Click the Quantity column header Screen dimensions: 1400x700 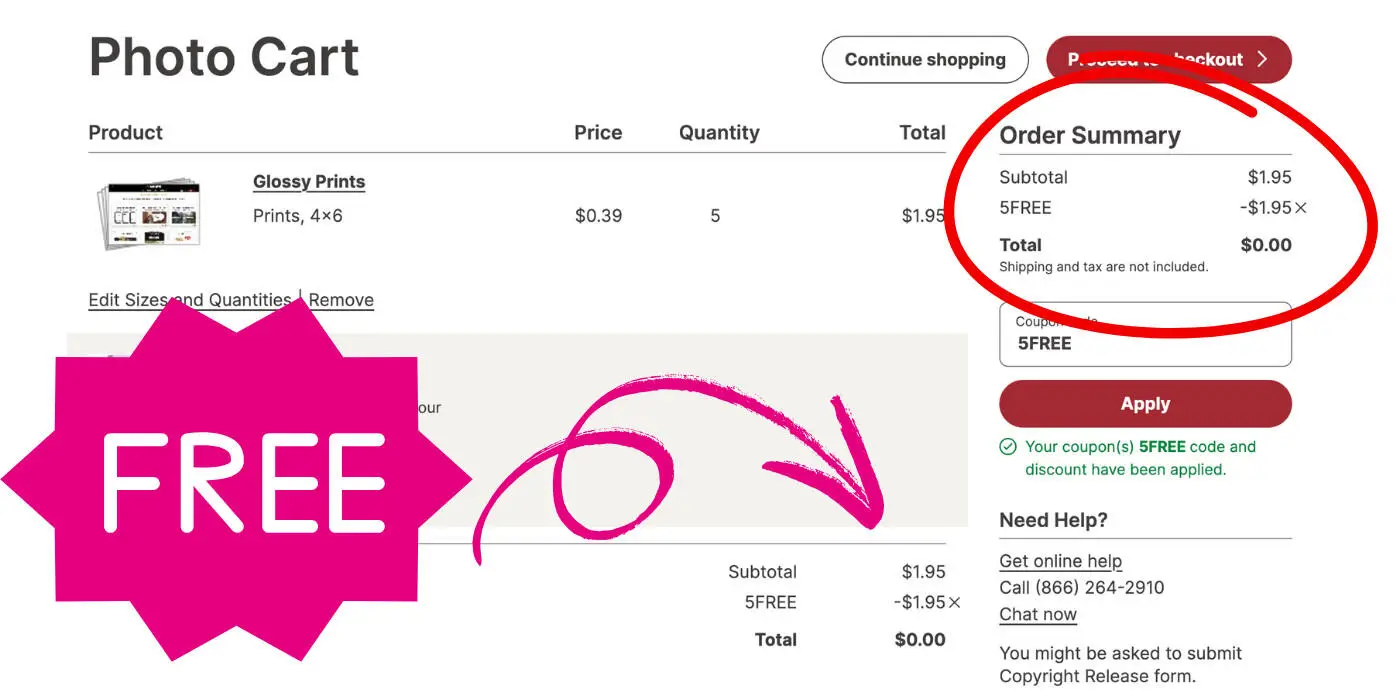719,133
